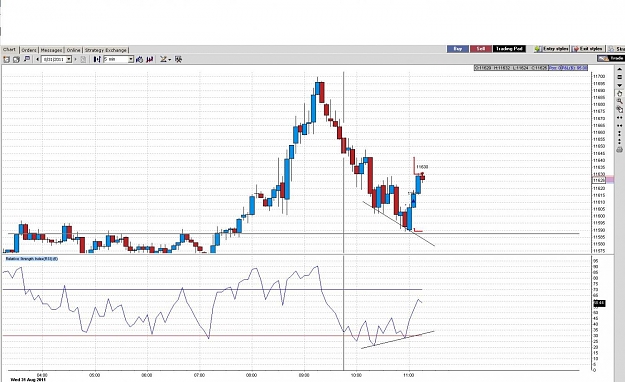Image resolution: width=625 pixels, height=382 pixels.
Task: Click the Relative Strength Index label
Action: tap(31, 259)
